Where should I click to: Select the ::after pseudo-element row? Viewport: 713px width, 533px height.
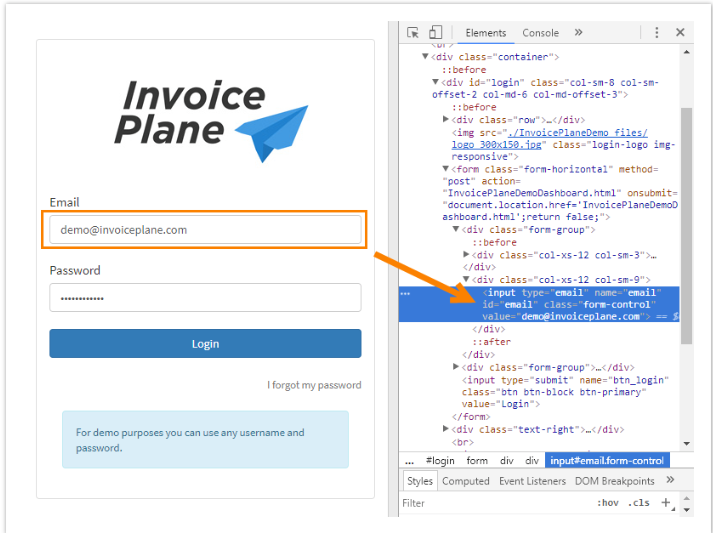[x=492, y=342]
